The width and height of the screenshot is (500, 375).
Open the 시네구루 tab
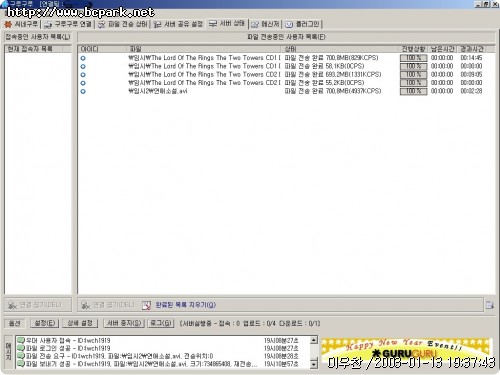click(22, 24)
